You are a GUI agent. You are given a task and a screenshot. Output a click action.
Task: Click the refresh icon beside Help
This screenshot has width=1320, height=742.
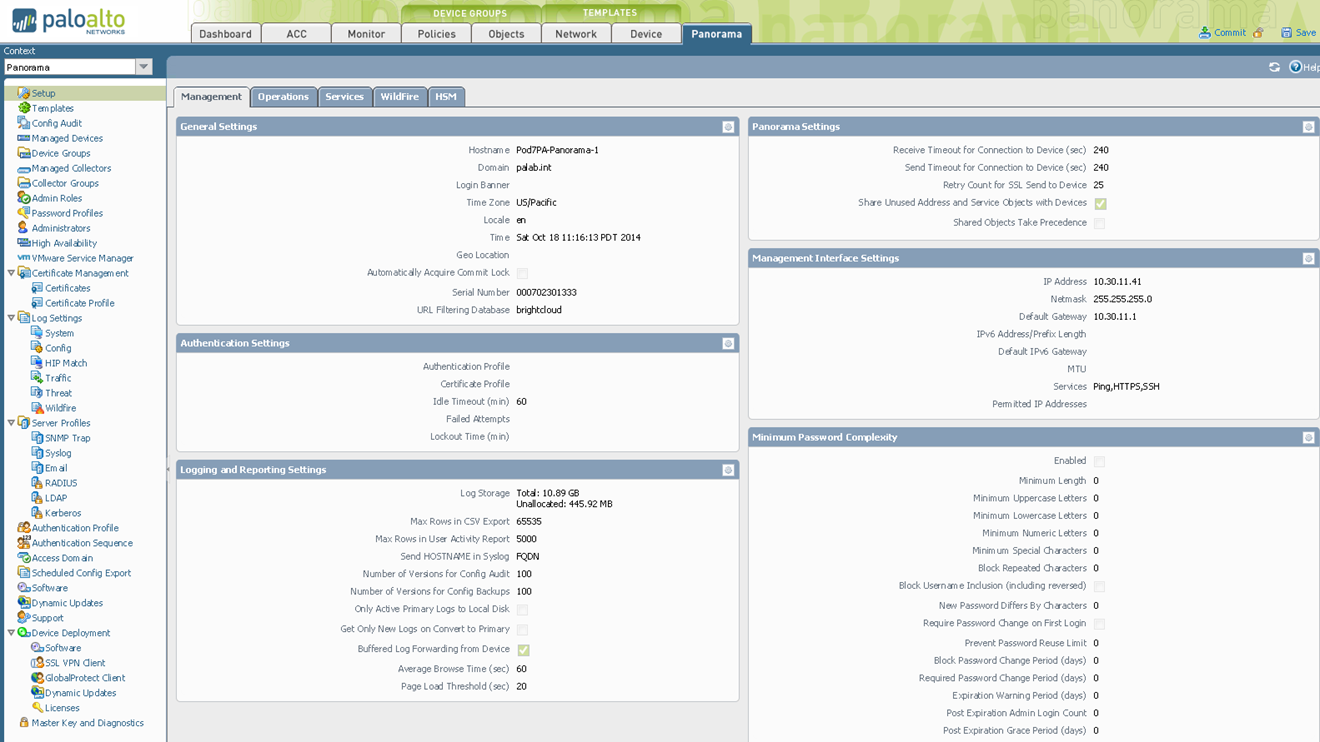coord(1274,67)
